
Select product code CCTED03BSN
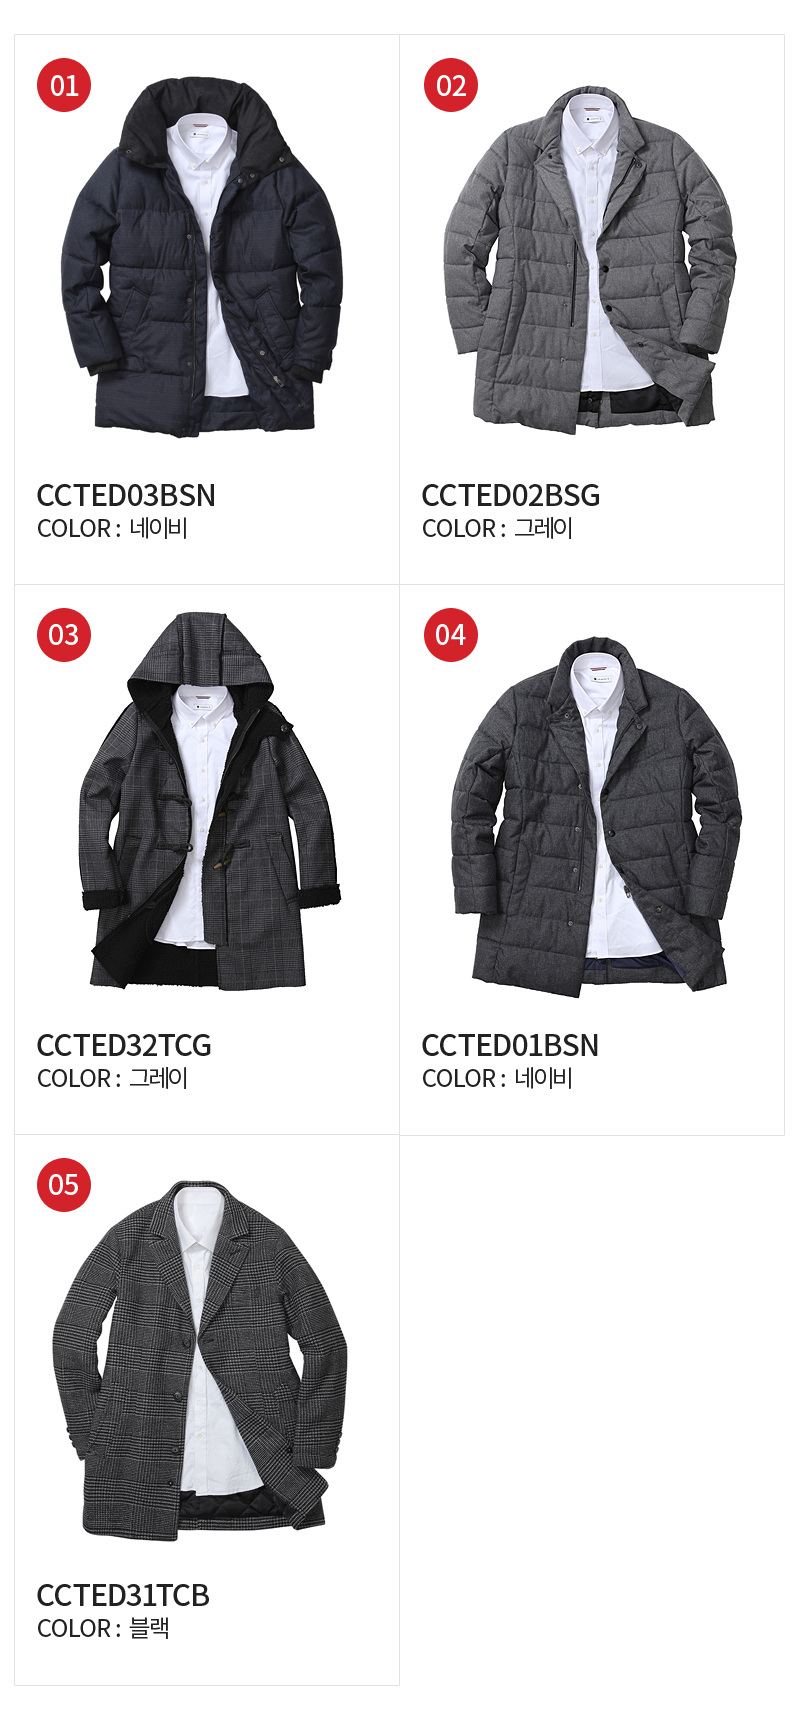pos(126,495)
